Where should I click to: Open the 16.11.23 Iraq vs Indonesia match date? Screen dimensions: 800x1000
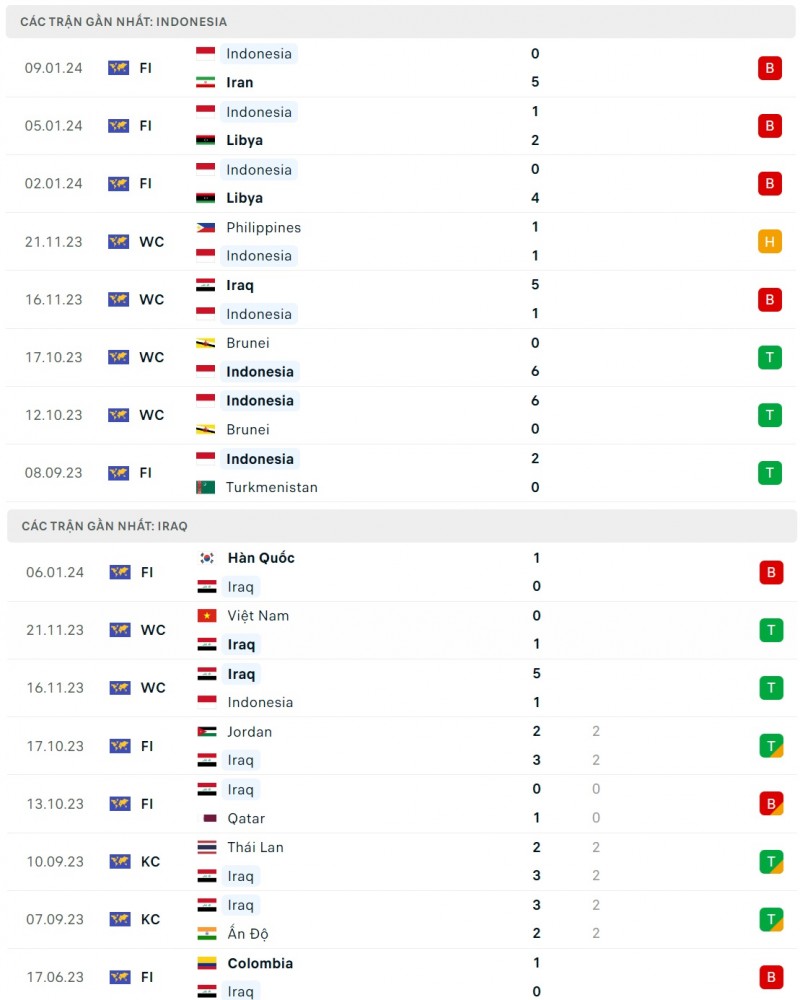tap(54, 300)
